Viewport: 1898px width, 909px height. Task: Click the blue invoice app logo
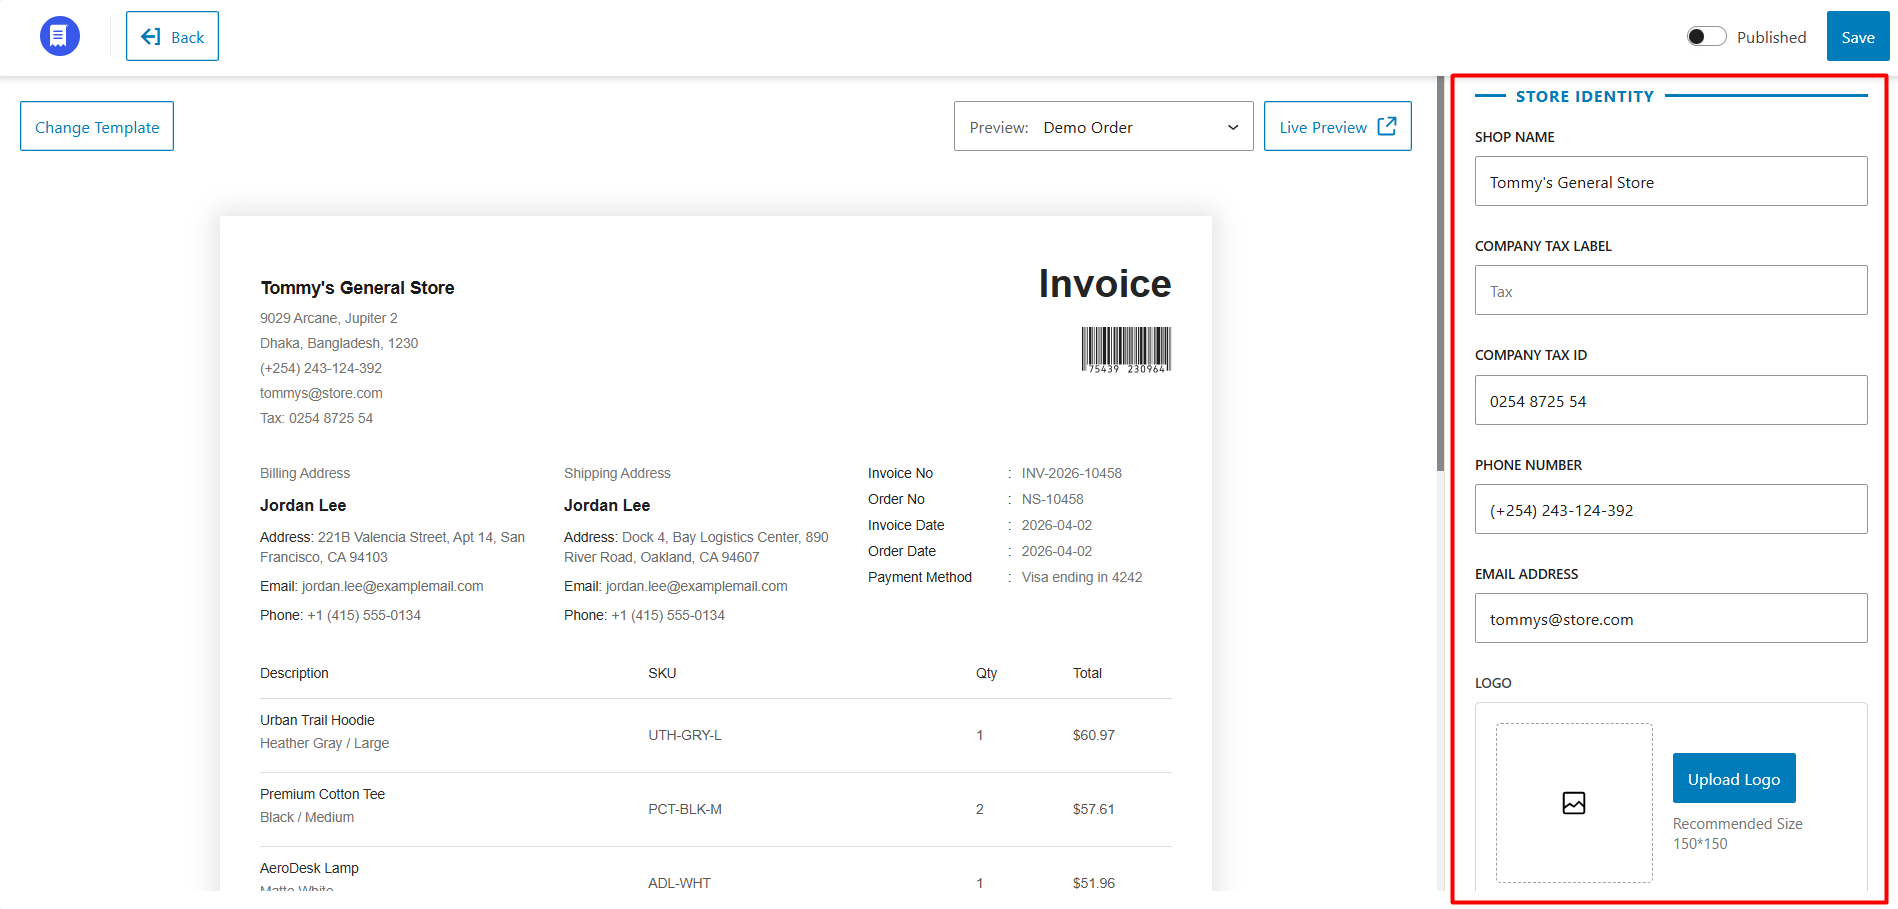60,36
